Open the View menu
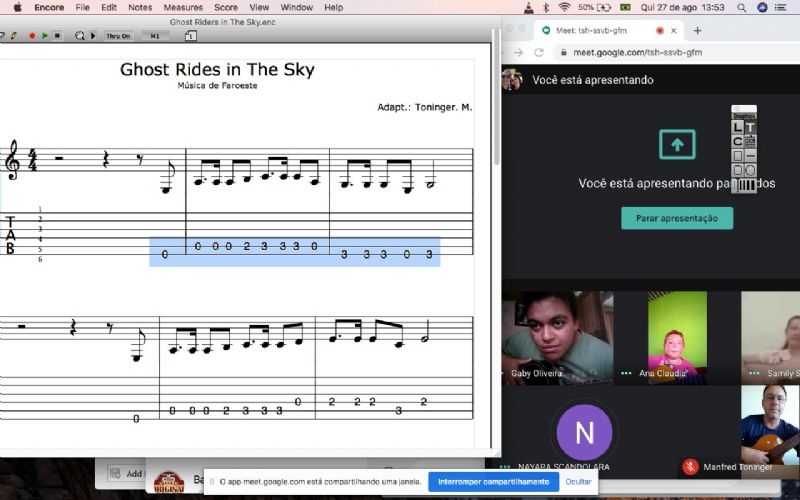The height and width of the screenshot is (500, 800). pos(259,7)
